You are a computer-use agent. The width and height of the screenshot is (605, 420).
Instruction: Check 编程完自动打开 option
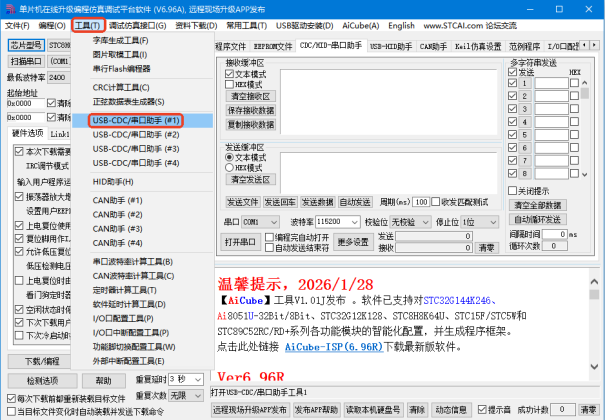click(x=269, y=237)
